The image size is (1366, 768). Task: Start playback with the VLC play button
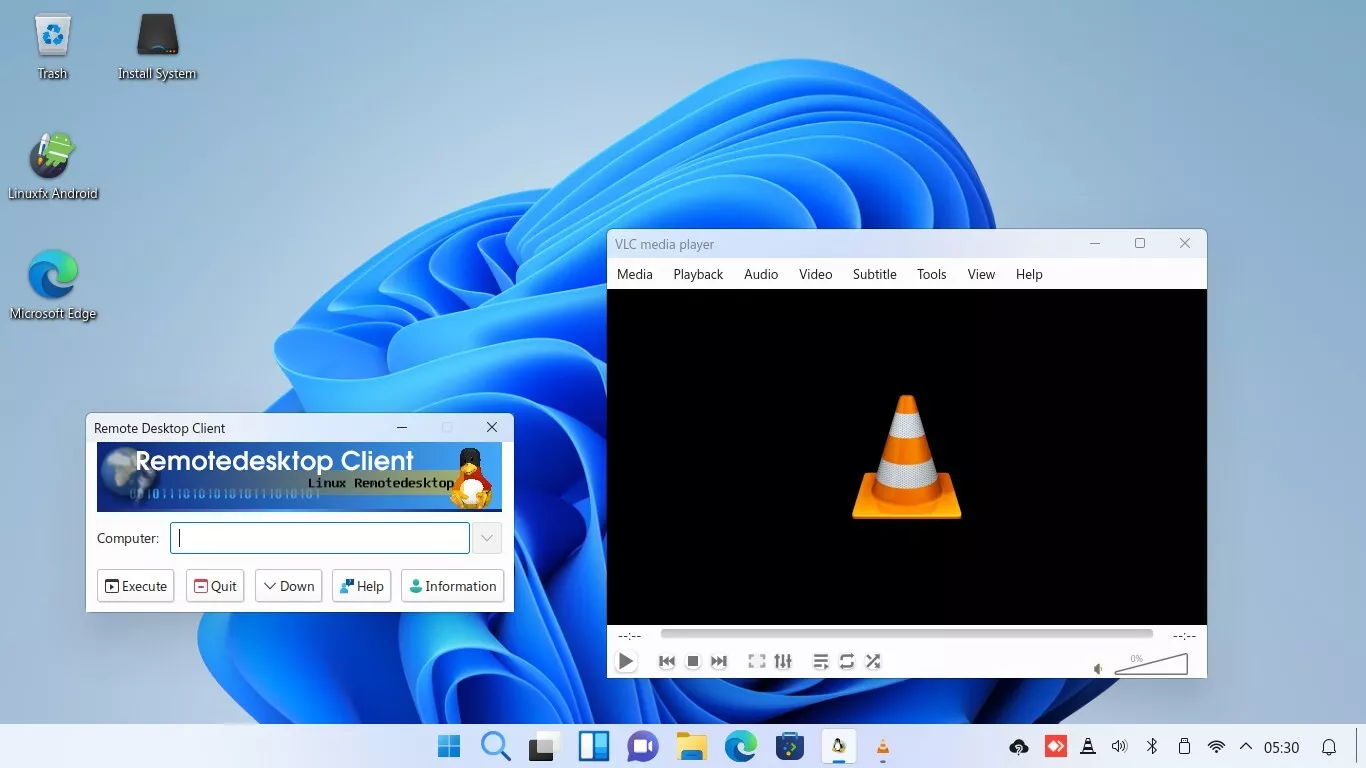click(626, 661)
